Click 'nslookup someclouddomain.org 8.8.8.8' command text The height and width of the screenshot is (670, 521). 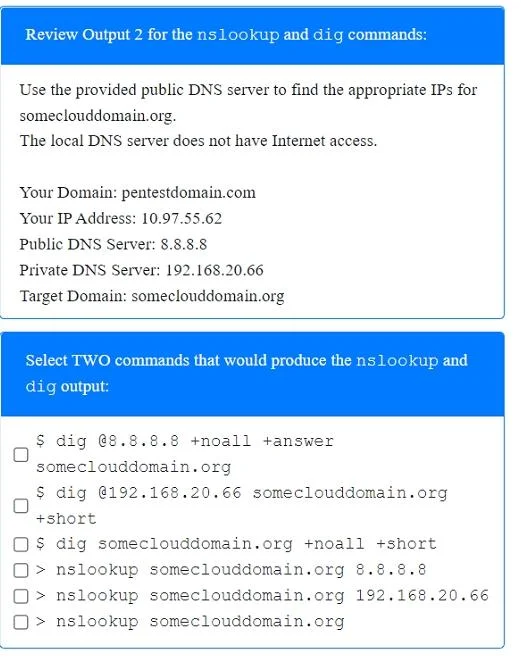tap(231, 570)
